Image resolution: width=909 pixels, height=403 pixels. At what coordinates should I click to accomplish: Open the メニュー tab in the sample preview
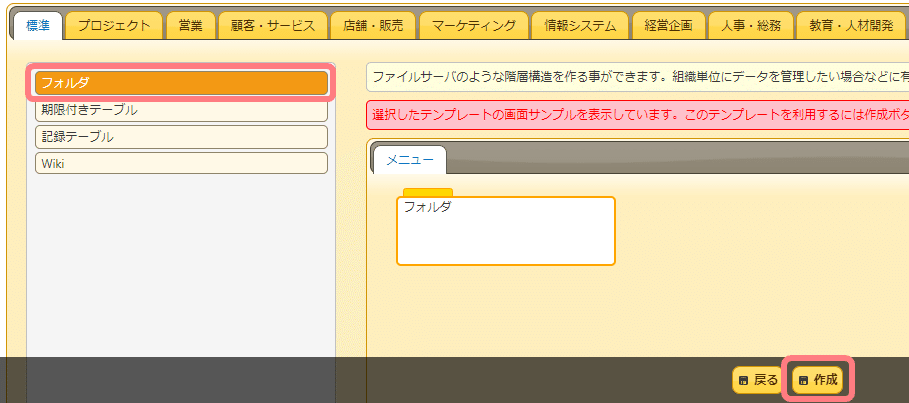(x=410, y=160)
